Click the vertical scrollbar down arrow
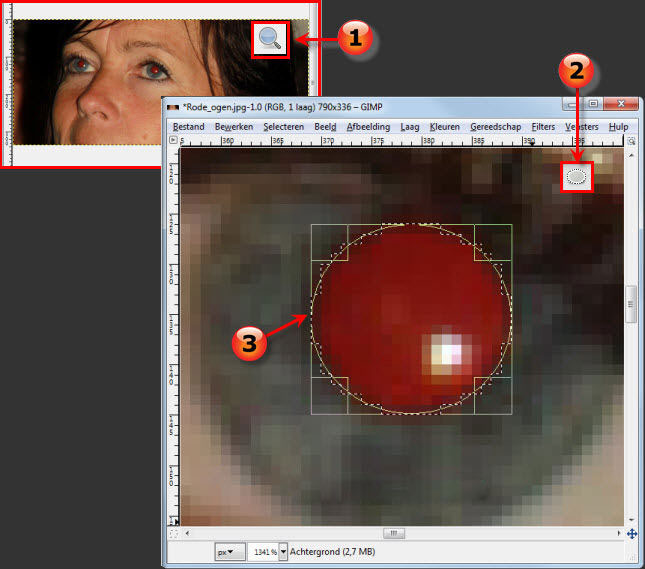The image size is (645, 569). (631, 520)
